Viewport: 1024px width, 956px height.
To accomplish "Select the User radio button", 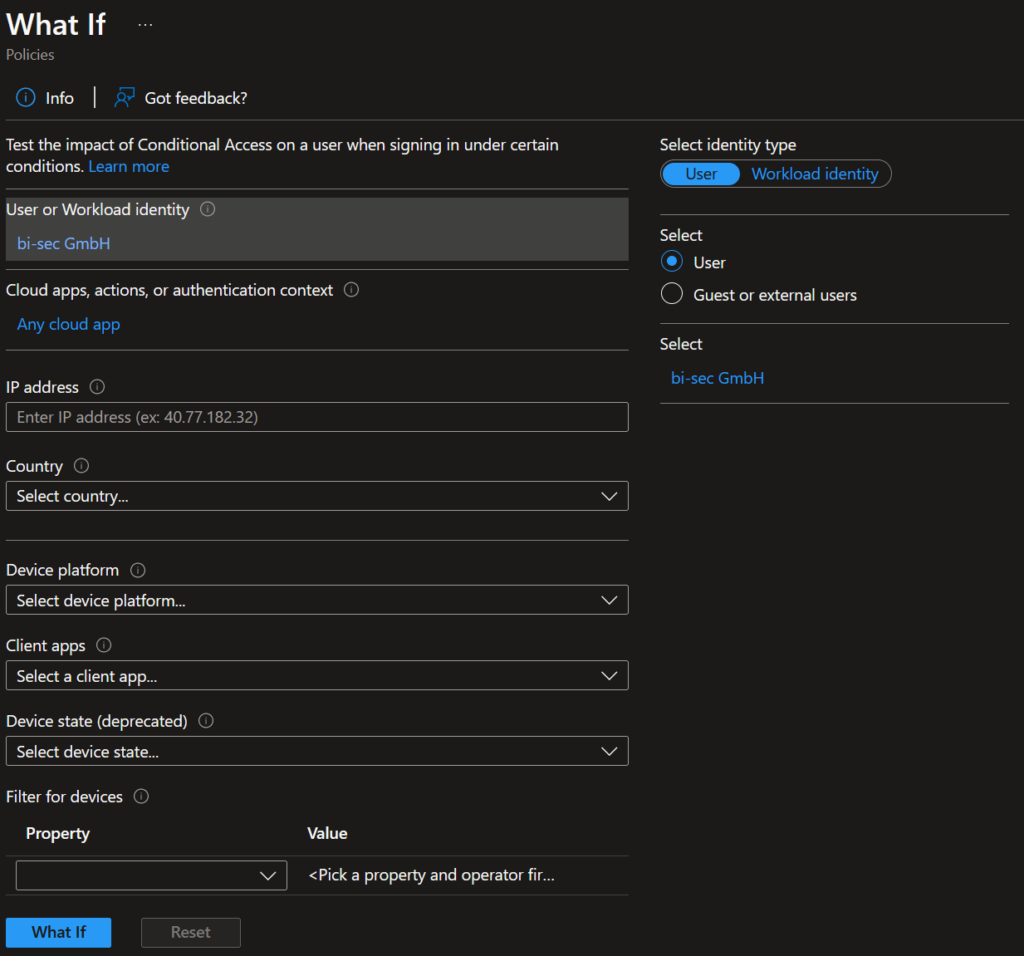I will coord(672,262).
